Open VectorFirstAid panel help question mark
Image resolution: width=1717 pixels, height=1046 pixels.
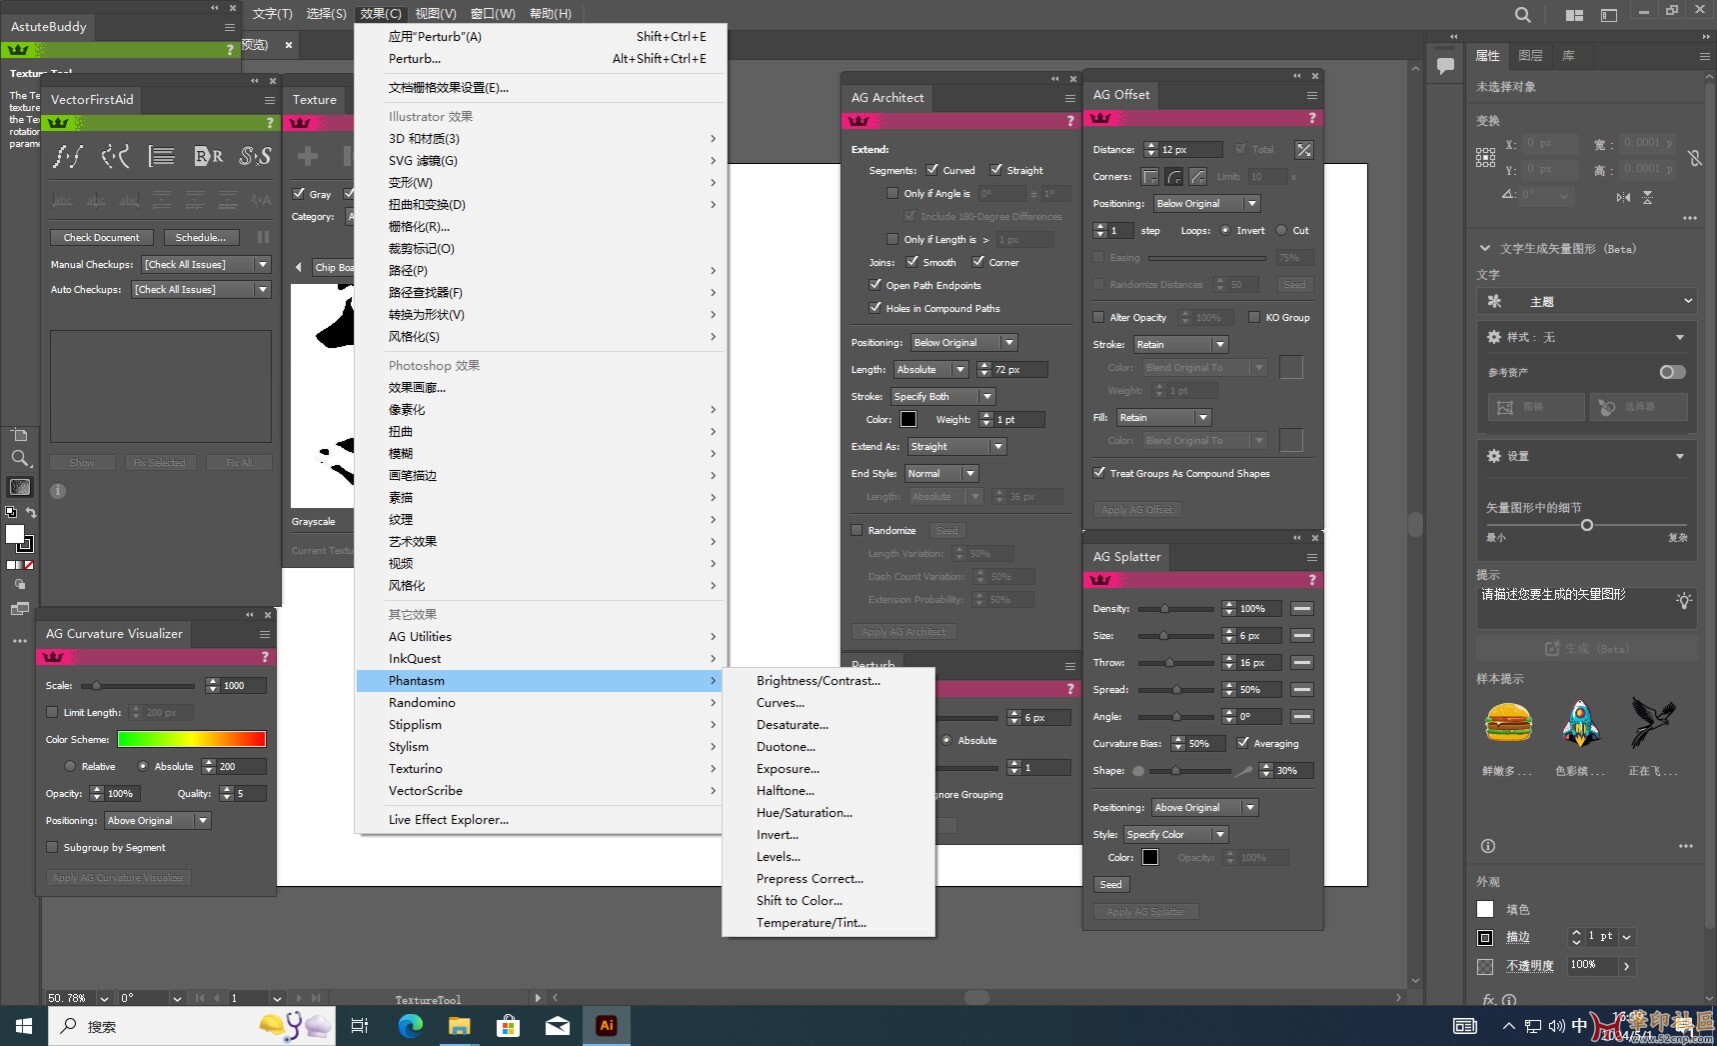270,123
